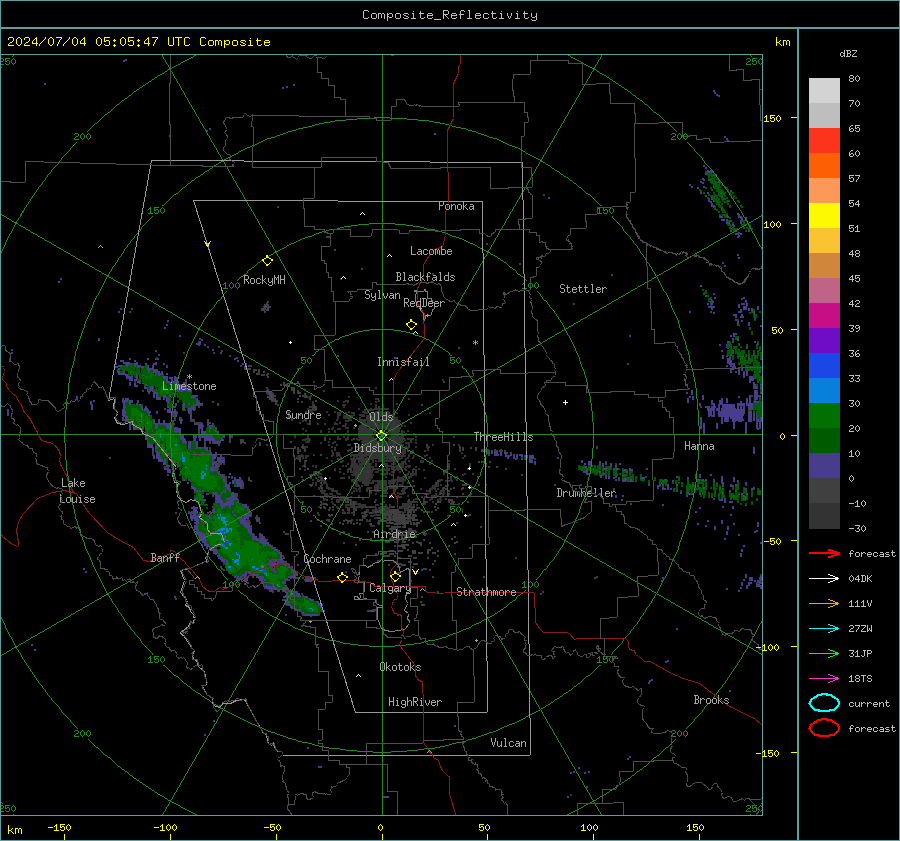
Task: Click the white cross marker west of Hanna
Action: [x=565, y=402]
